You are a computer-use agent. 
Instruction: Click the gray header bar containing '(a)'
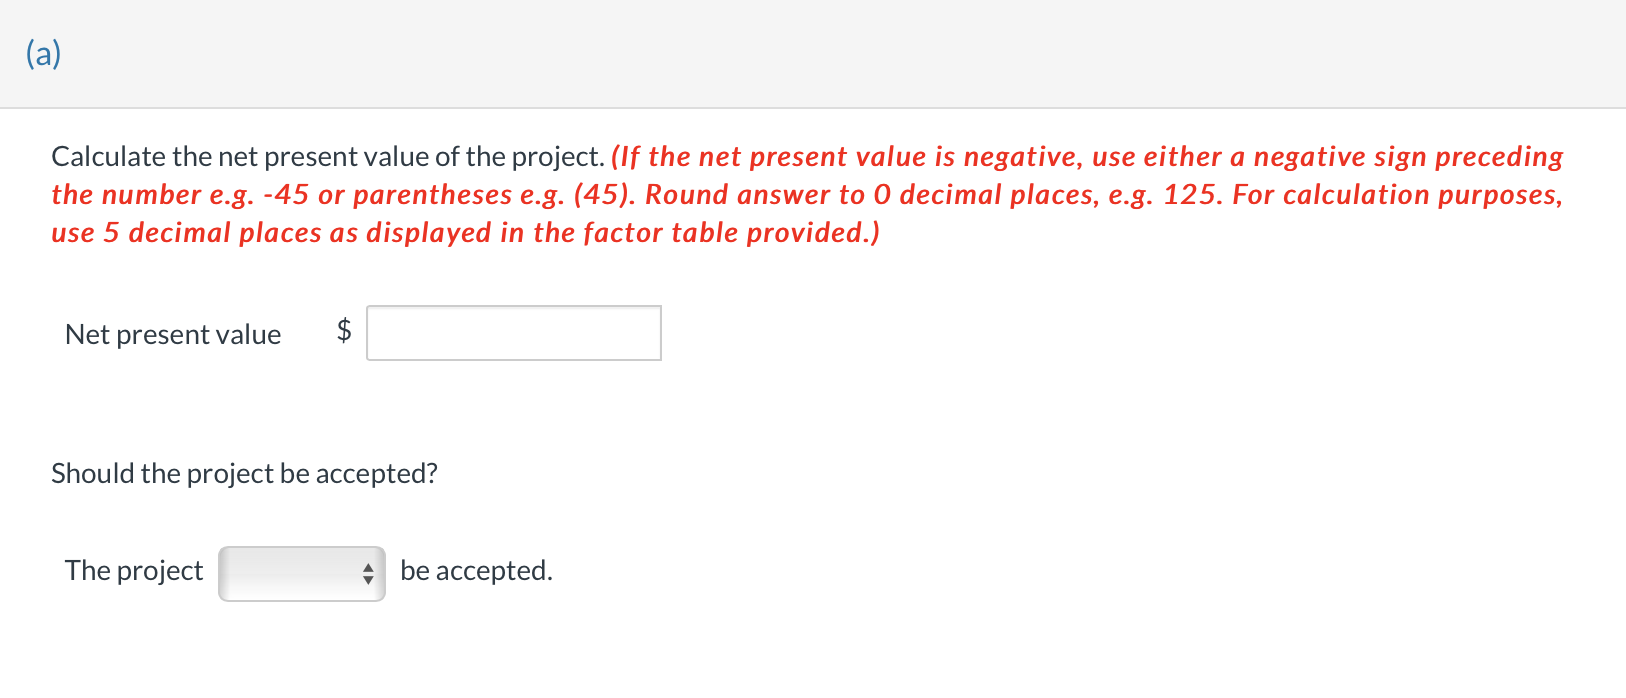point(800,53)
